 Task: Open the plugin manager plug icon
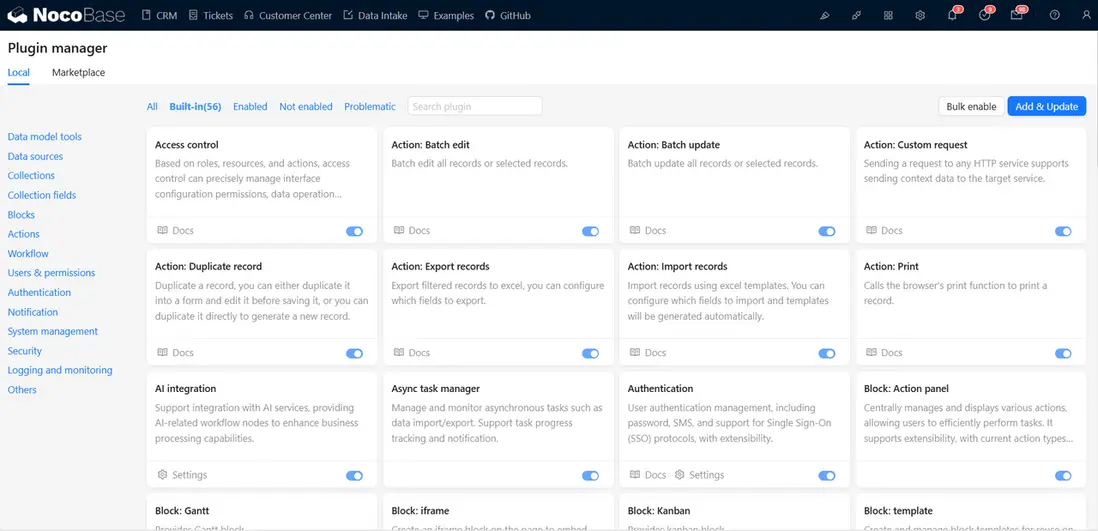point(856,15)
